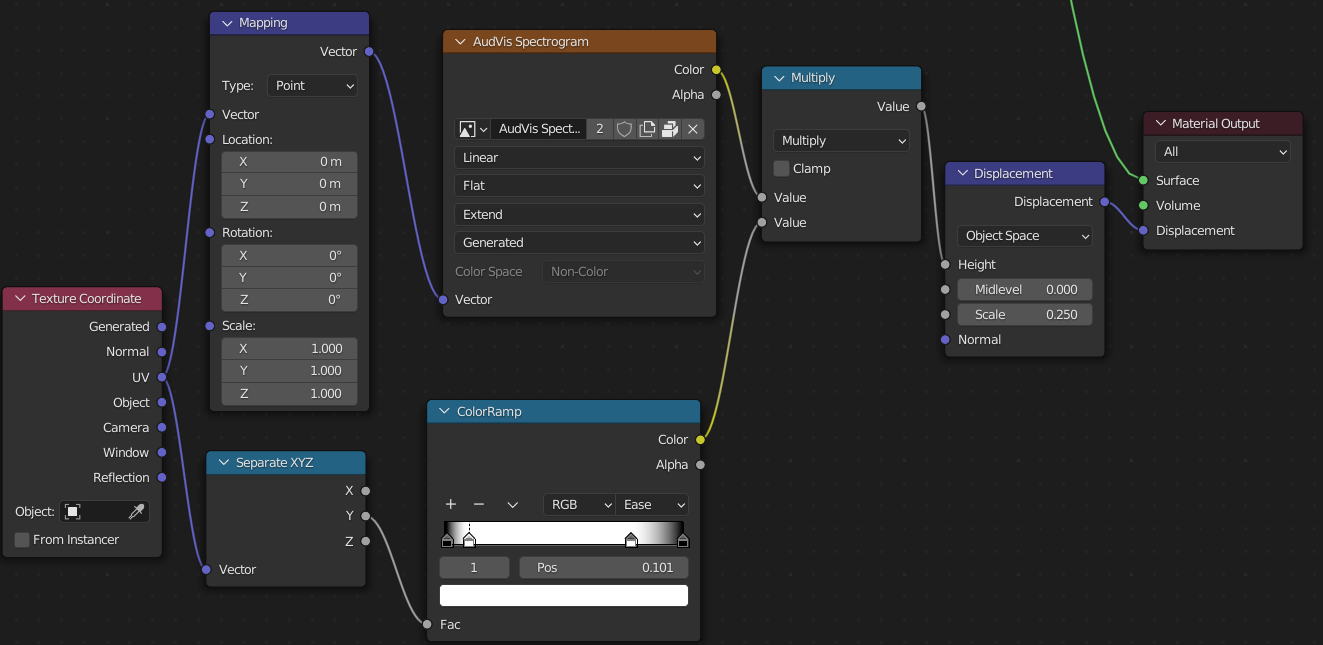
Task: Open the image browse icon in AudVis Spectrogram
Action: [x=472, y=129]
